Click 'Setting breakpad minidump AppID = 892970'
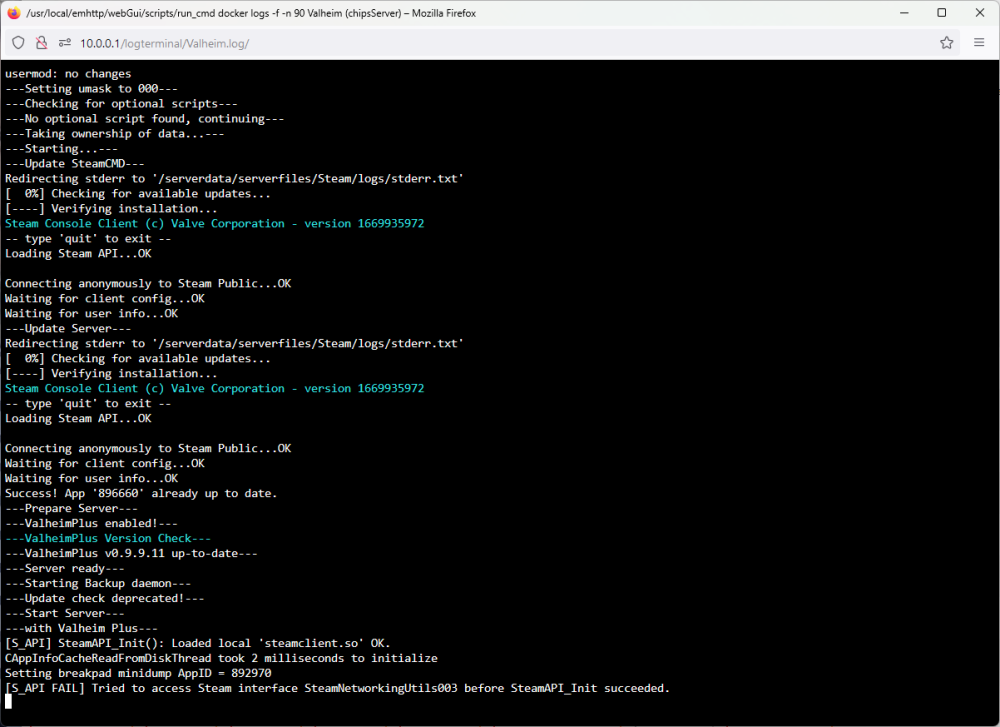The image size is (1000, 727). [x=138, y=673]
